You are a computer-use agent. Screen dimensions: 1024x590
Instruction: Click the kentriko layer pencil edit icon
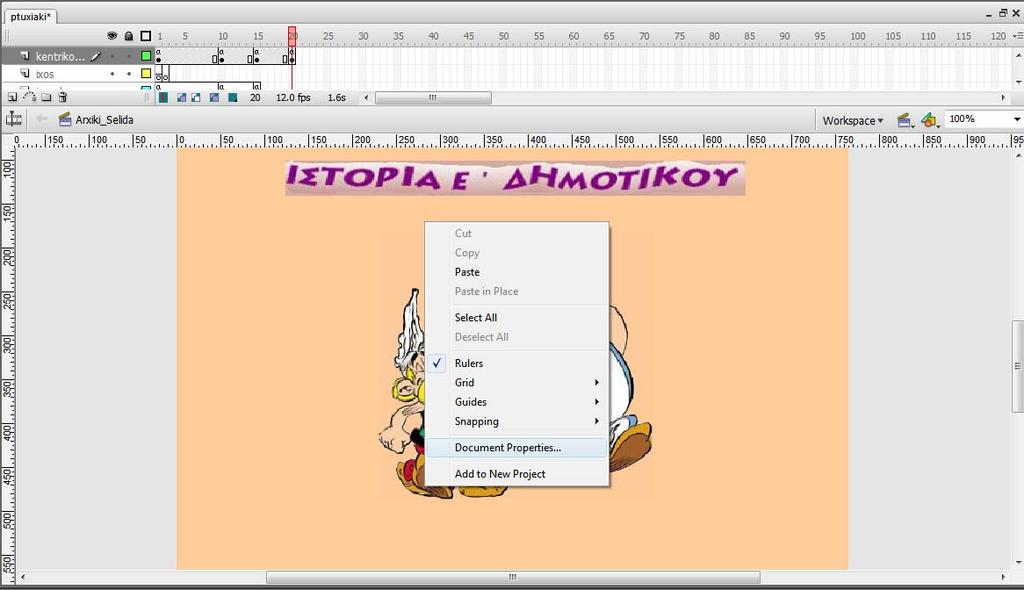click(96, 56)
